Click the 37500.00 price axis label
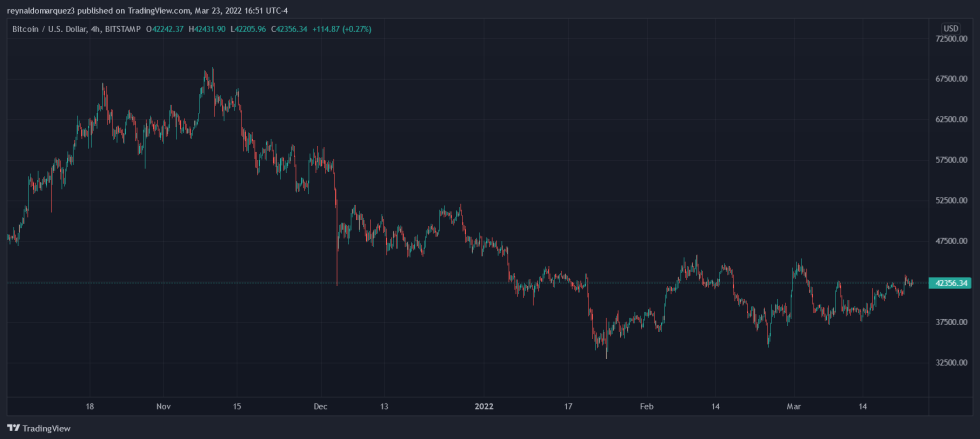 click(951, 322)
